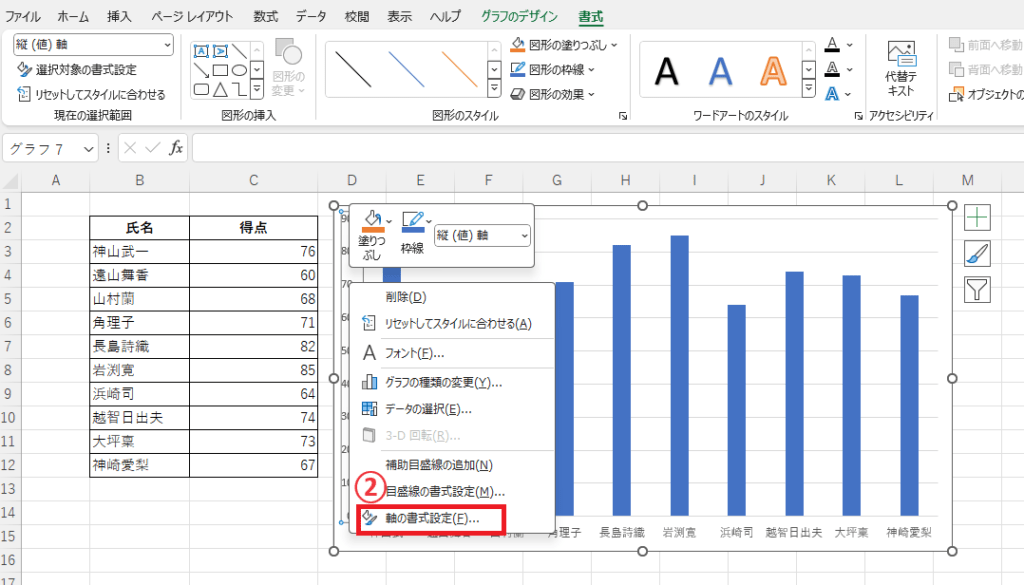Screen dimensions: 1024x585
Task: Choose 軸の書式設定 from the context menu
Action: [432, 519]
